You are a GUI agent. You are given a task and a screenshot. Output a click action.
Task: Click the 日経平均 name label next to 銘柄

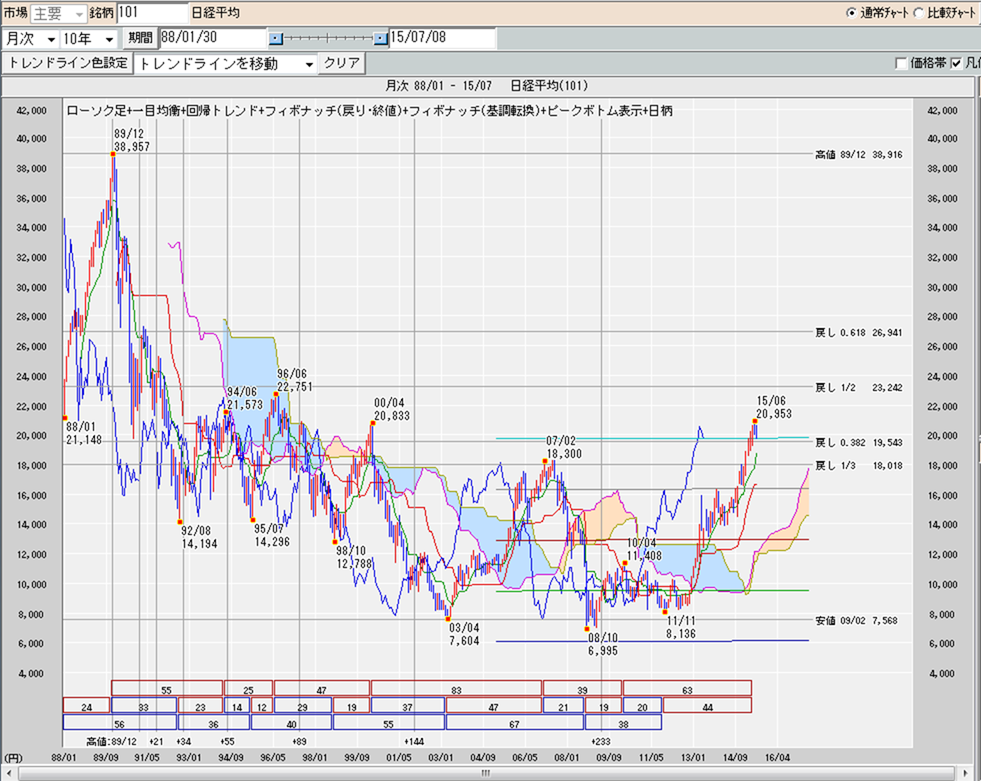click(215, 13)
